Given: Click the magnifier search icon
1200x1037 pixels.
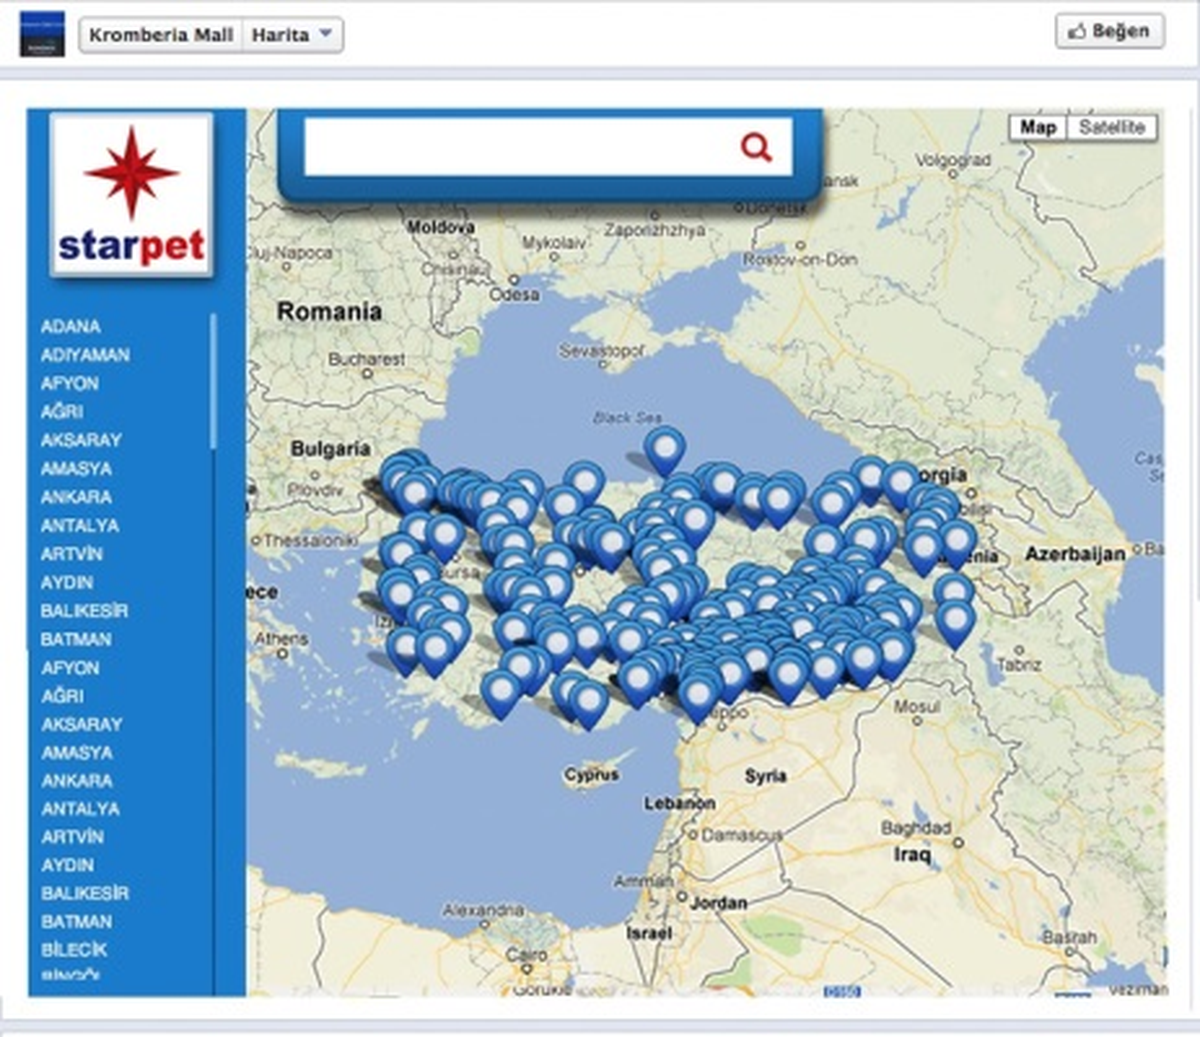Looking at the screenshot, I should [x=756, y=148].
